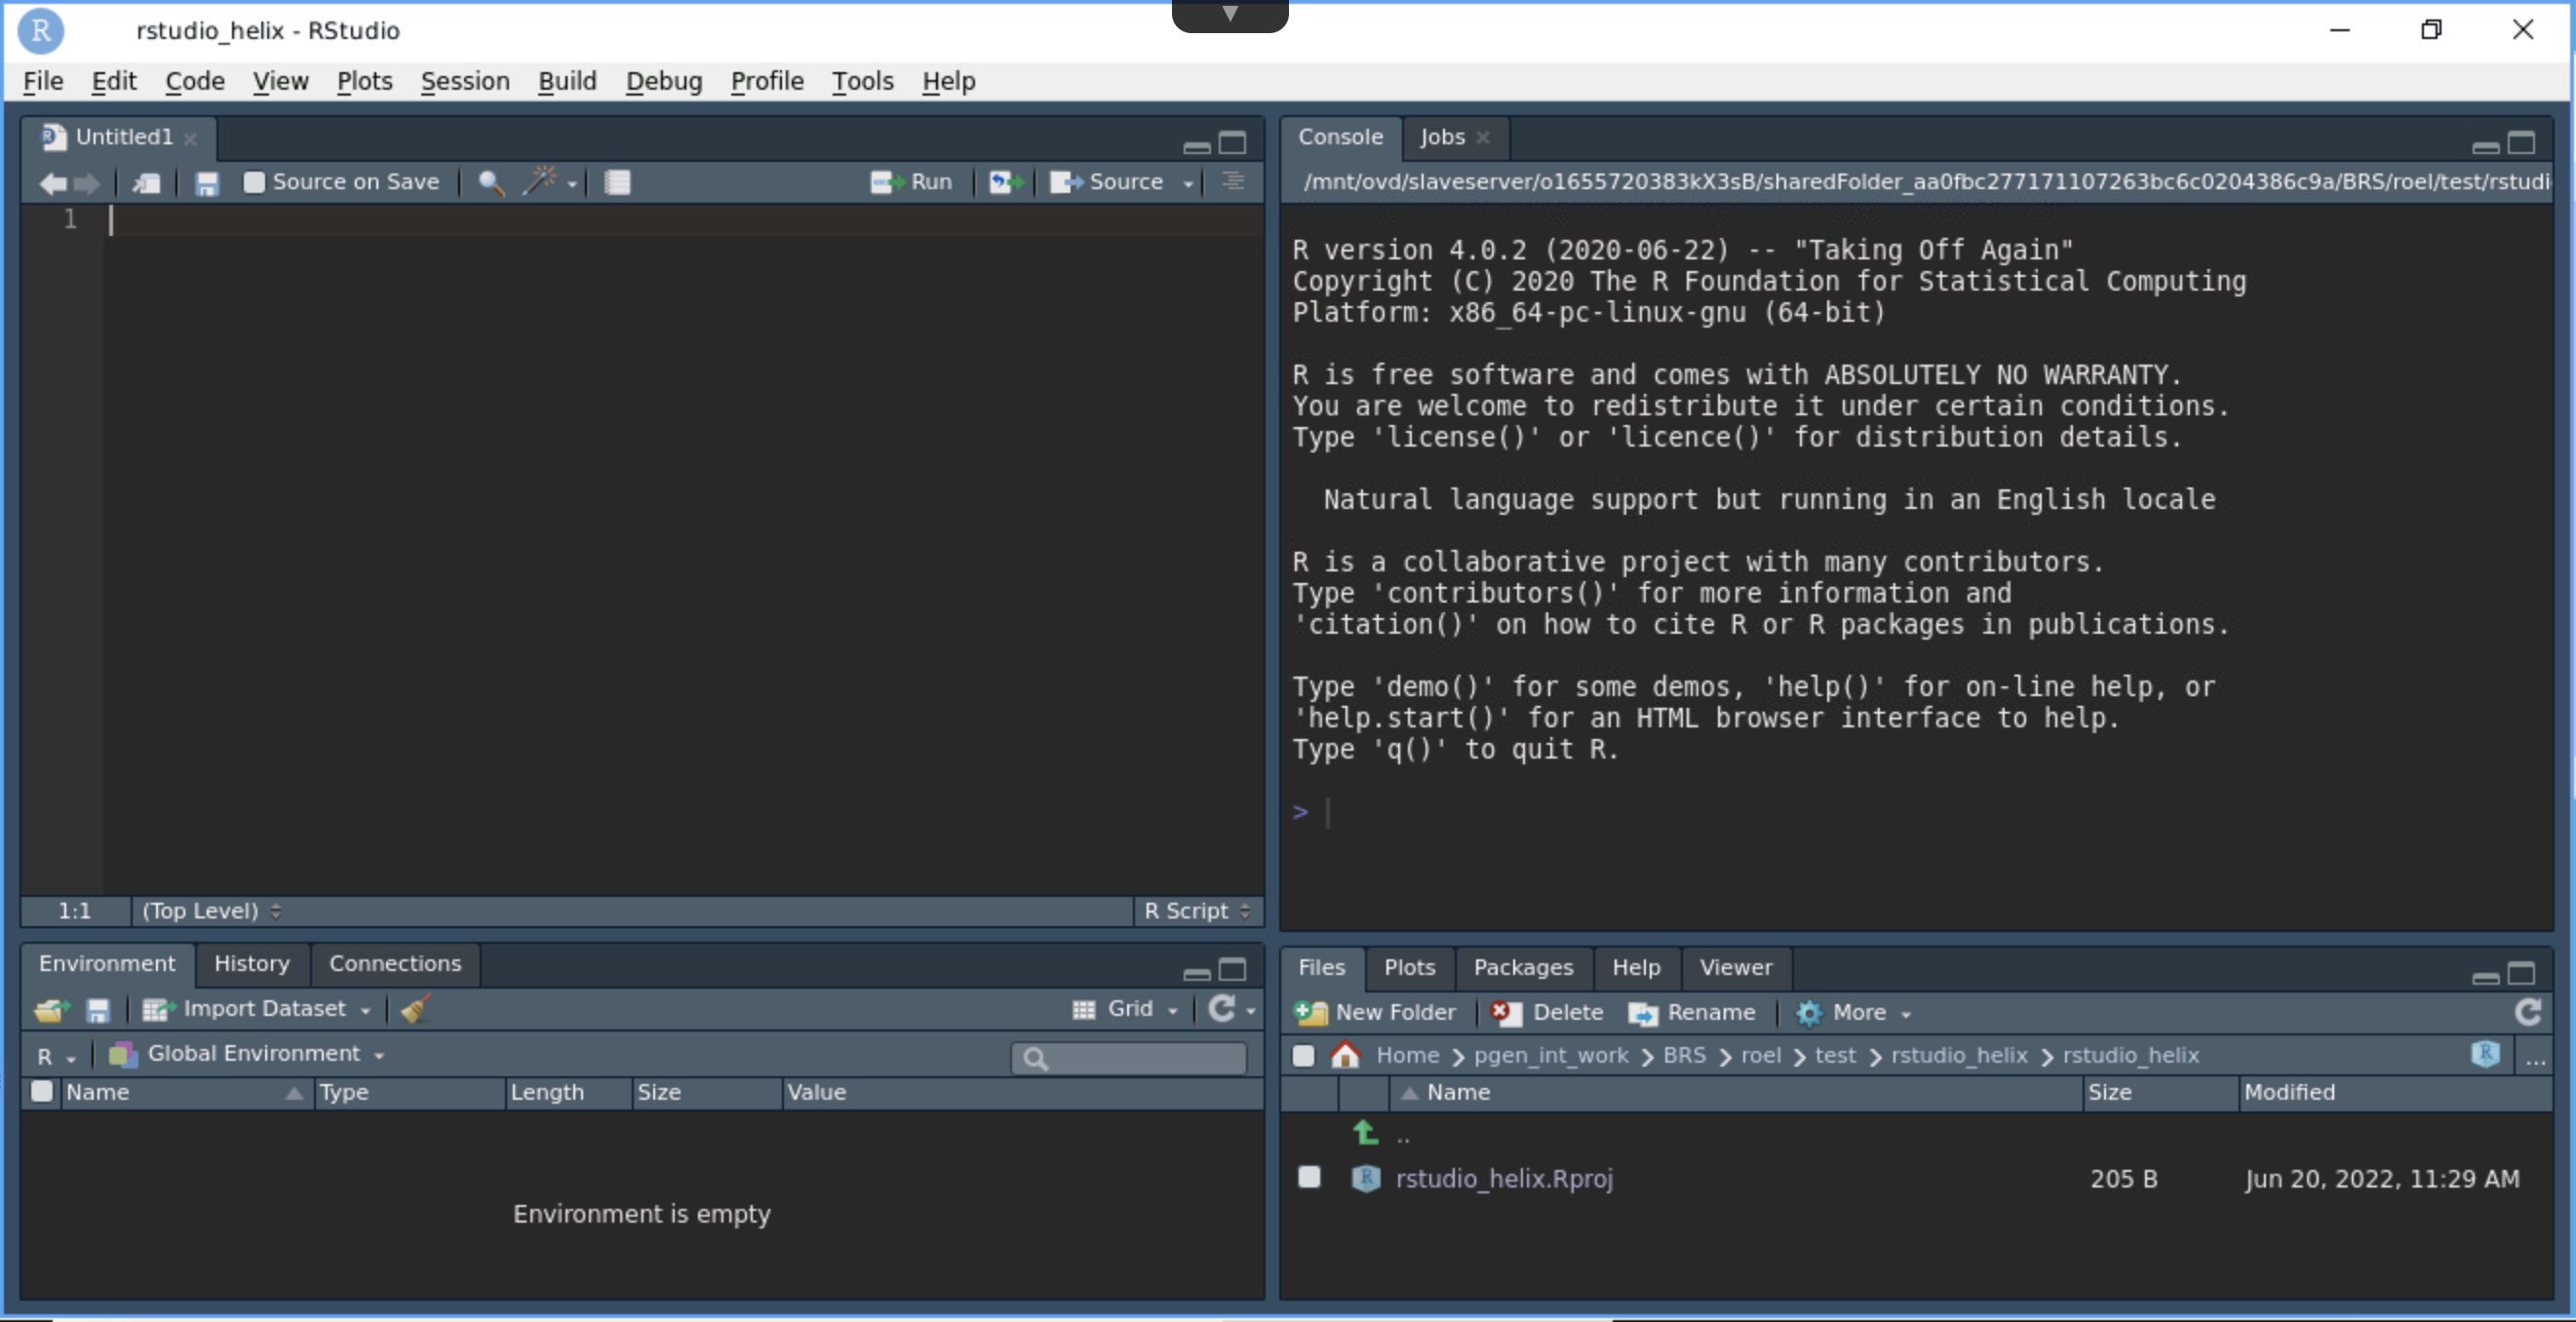This screenshot has width=2576, height=1322.
Task: Open More dropdown in Files pane
Action: pyautogui.click(x=1854, y=1013)
